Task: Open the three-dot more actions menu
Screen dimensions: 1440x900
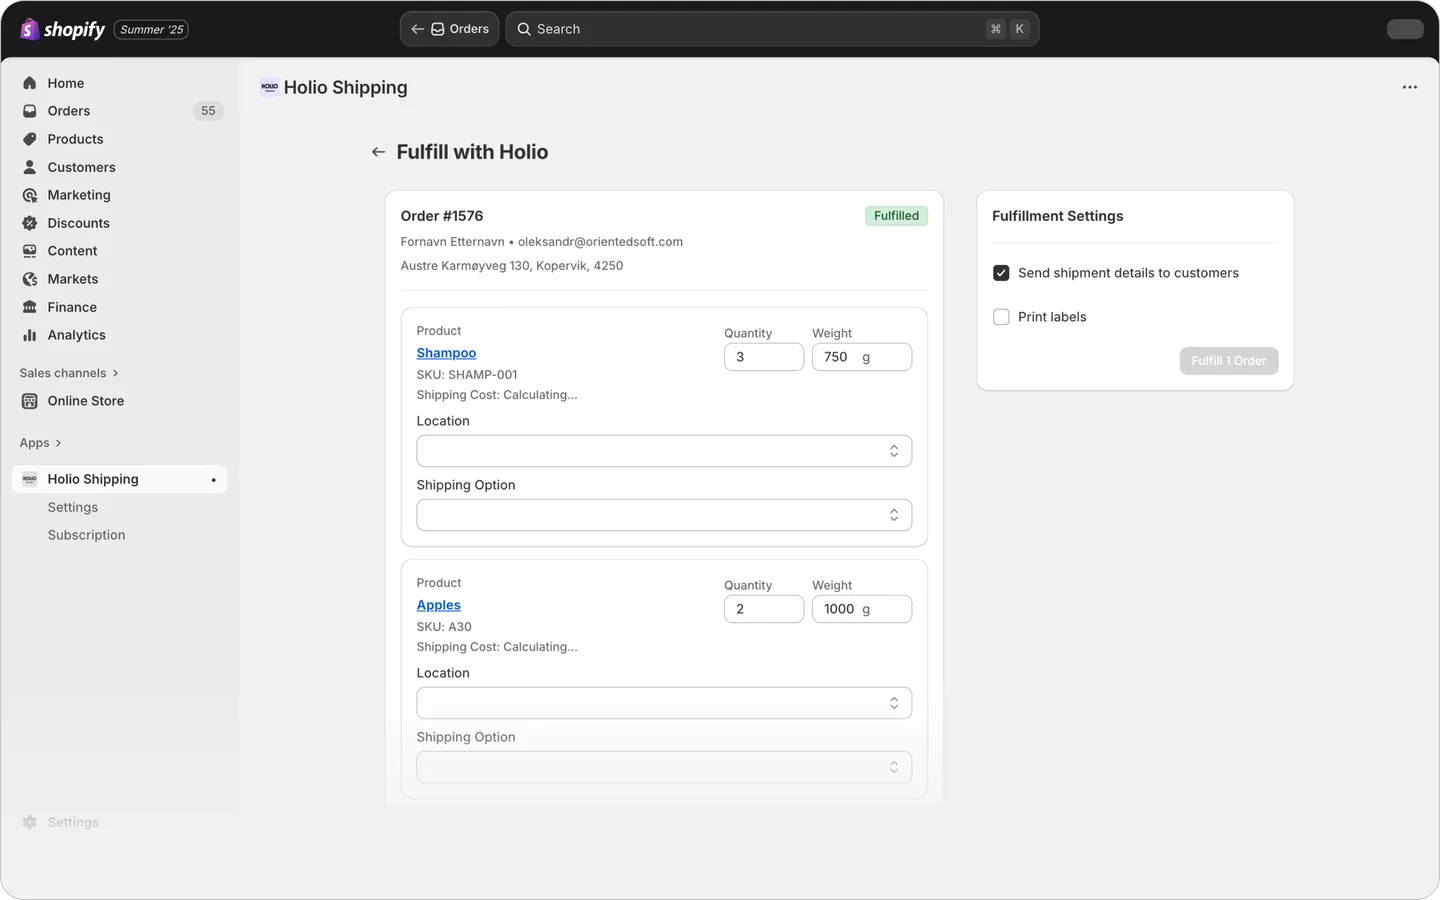Action: [1410, 87]
